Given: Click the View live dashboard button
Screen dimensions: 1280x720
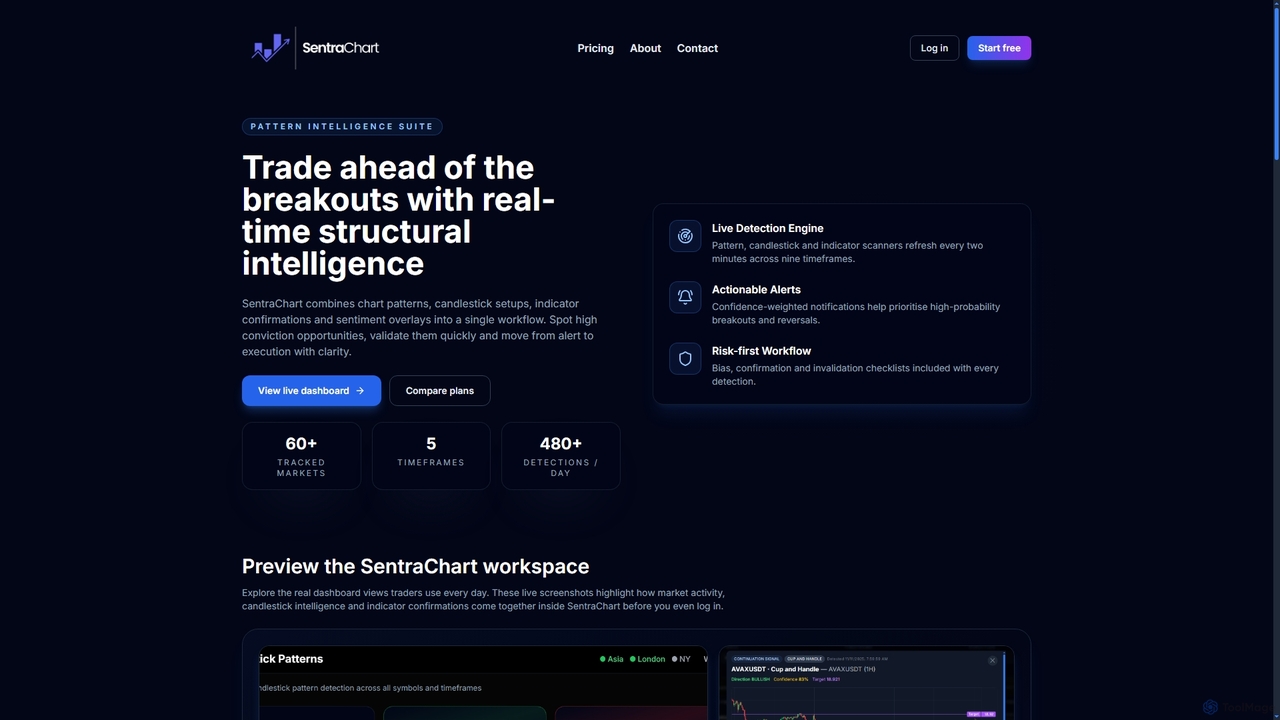Looking at the screenshot, I should pos(311,391).
